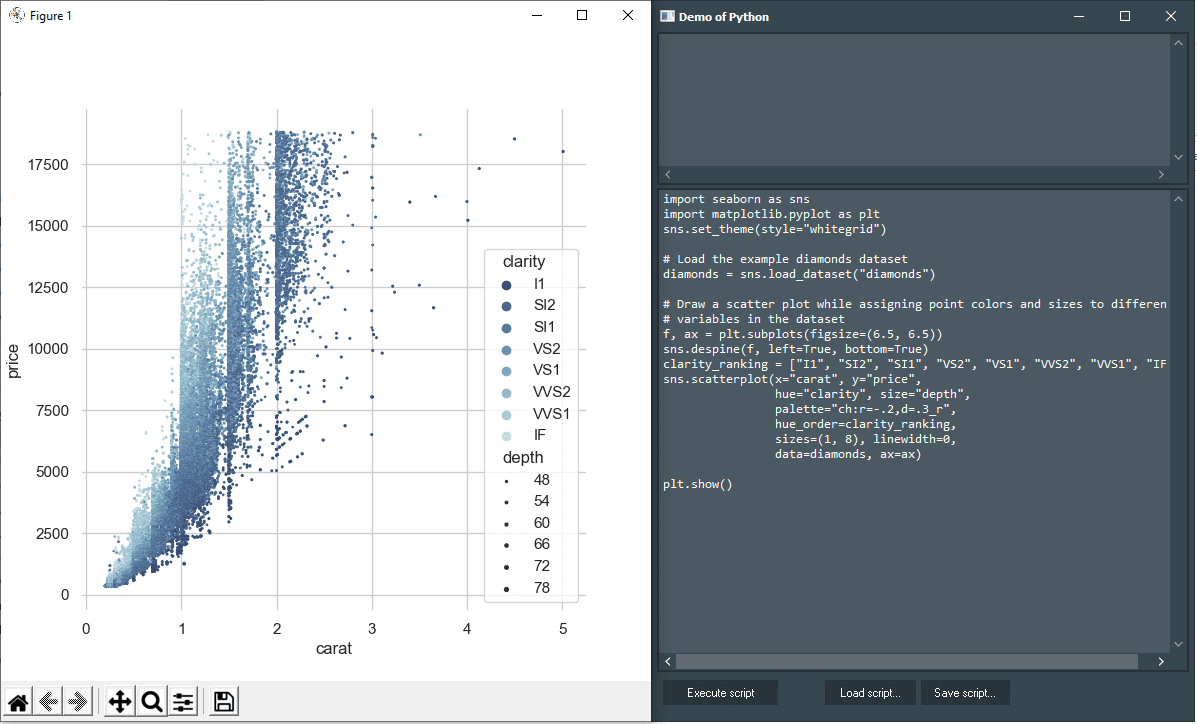
Task: Reset the plot view with the Home icon
Action: click(17, 701)
